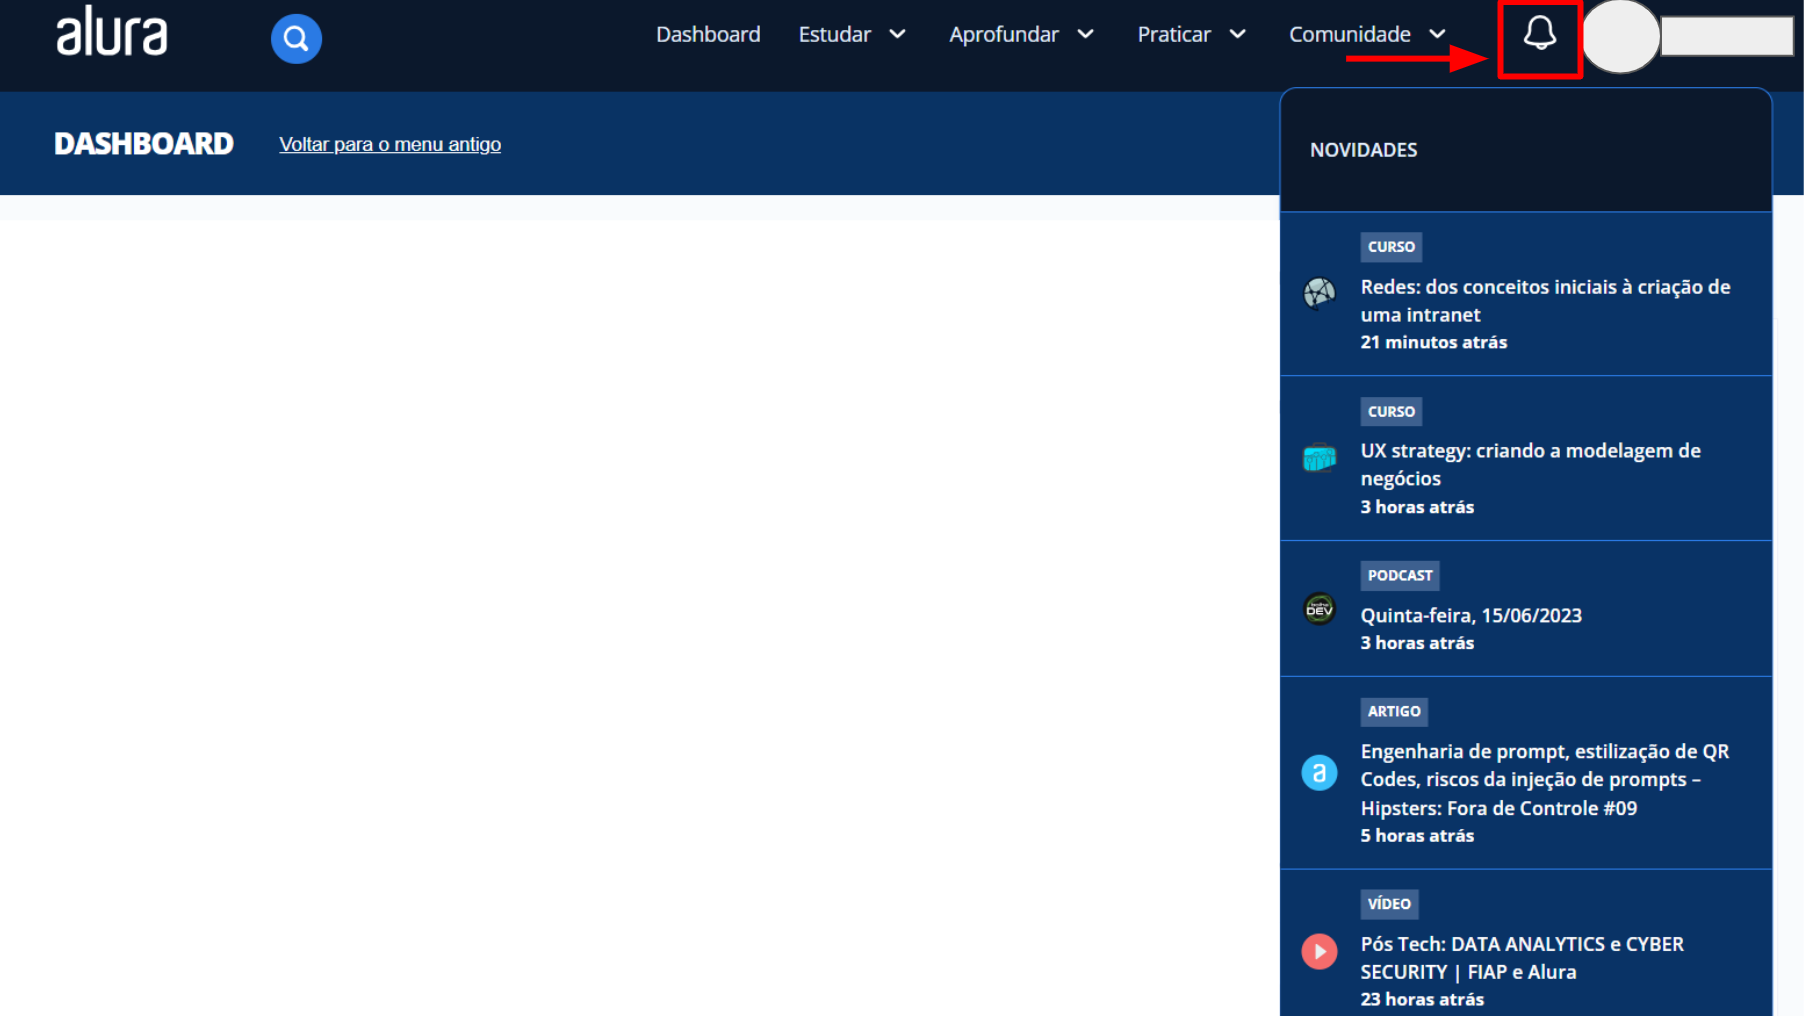Expand the Estudar dropdown menu

[852, 35]
